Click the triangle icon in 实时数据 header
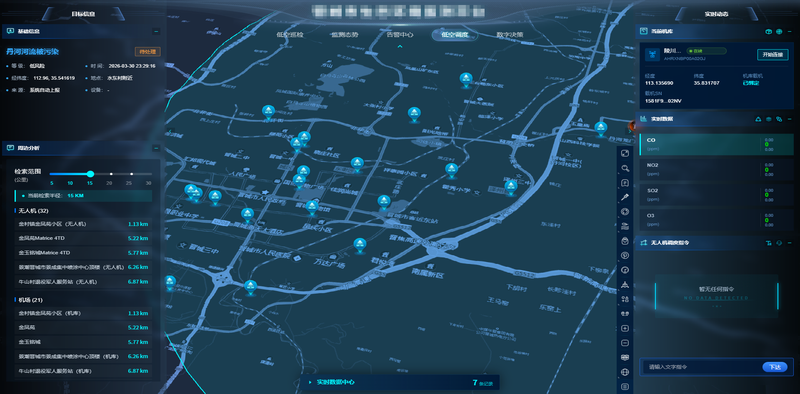The width and height of the screenshot is (800, 394). pyautogui.click(x=758, y=119)
